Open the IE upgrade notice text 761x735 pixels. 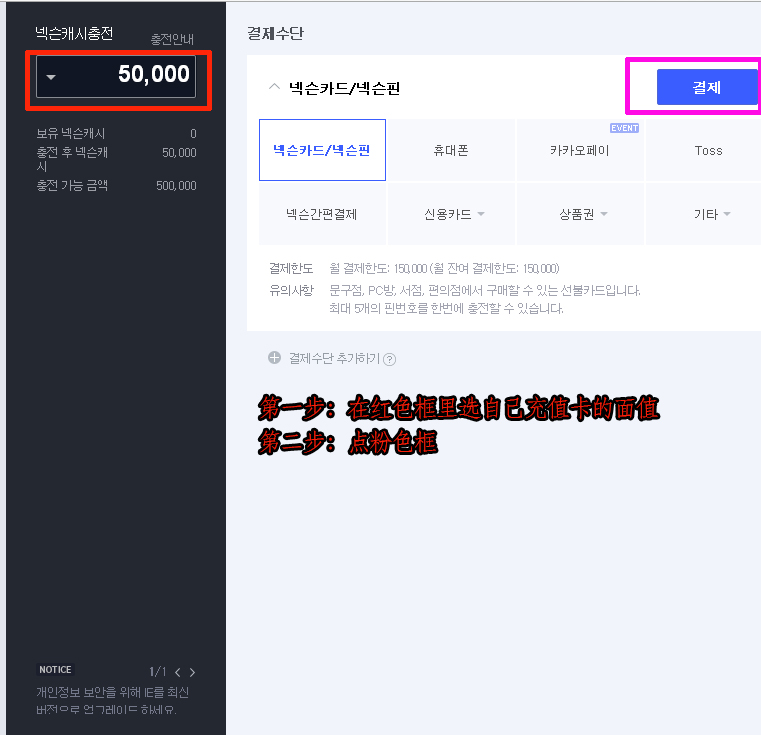tap(113, 701)
